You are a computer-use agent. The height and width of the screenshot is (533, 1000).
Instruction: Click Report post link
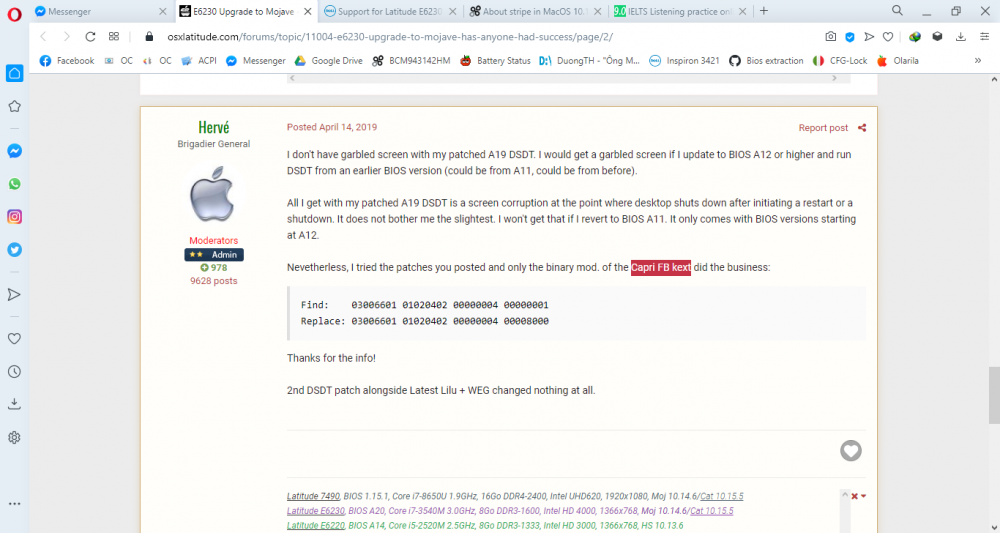point(823,128)
